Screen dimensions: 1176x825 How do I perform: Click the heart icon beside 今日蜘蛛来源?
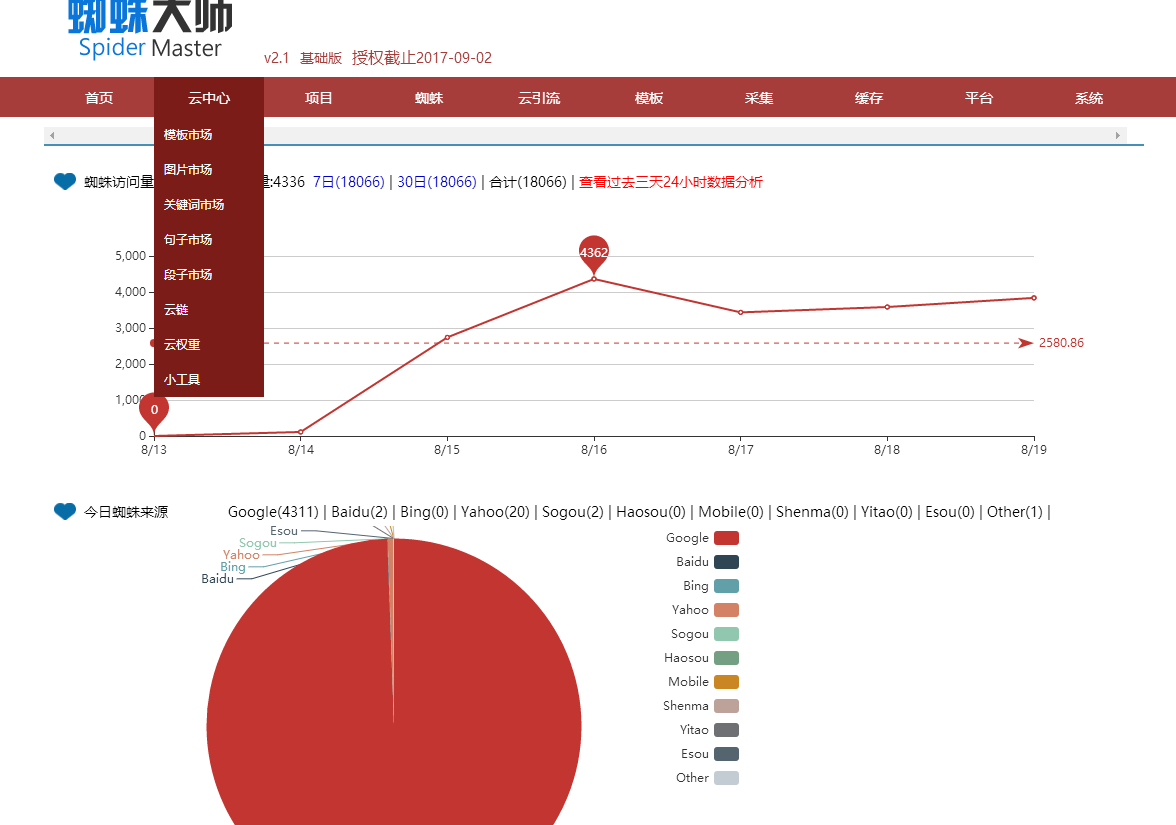tap(65, 512)
